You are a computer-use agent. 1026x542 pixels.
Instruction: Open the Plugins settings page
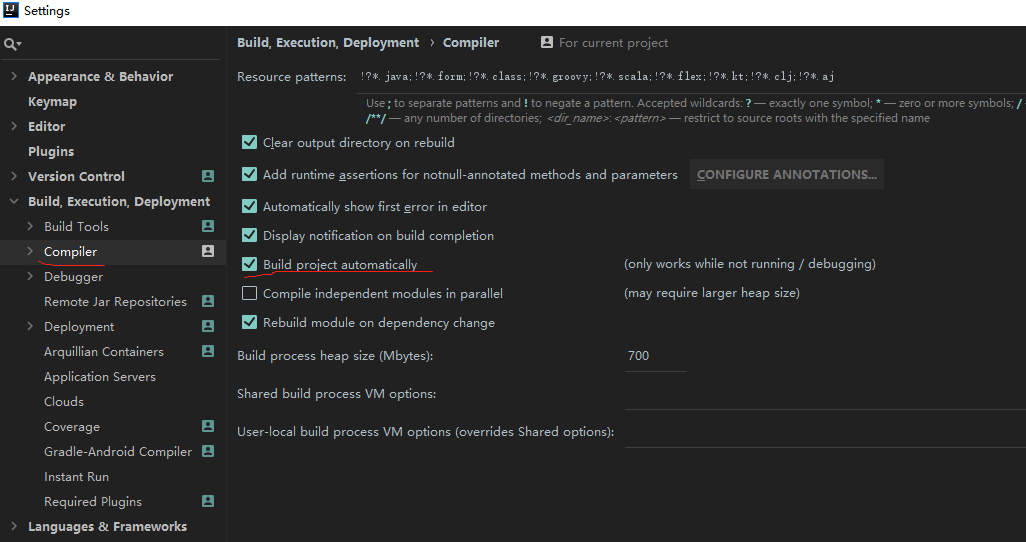coord(51,151)
